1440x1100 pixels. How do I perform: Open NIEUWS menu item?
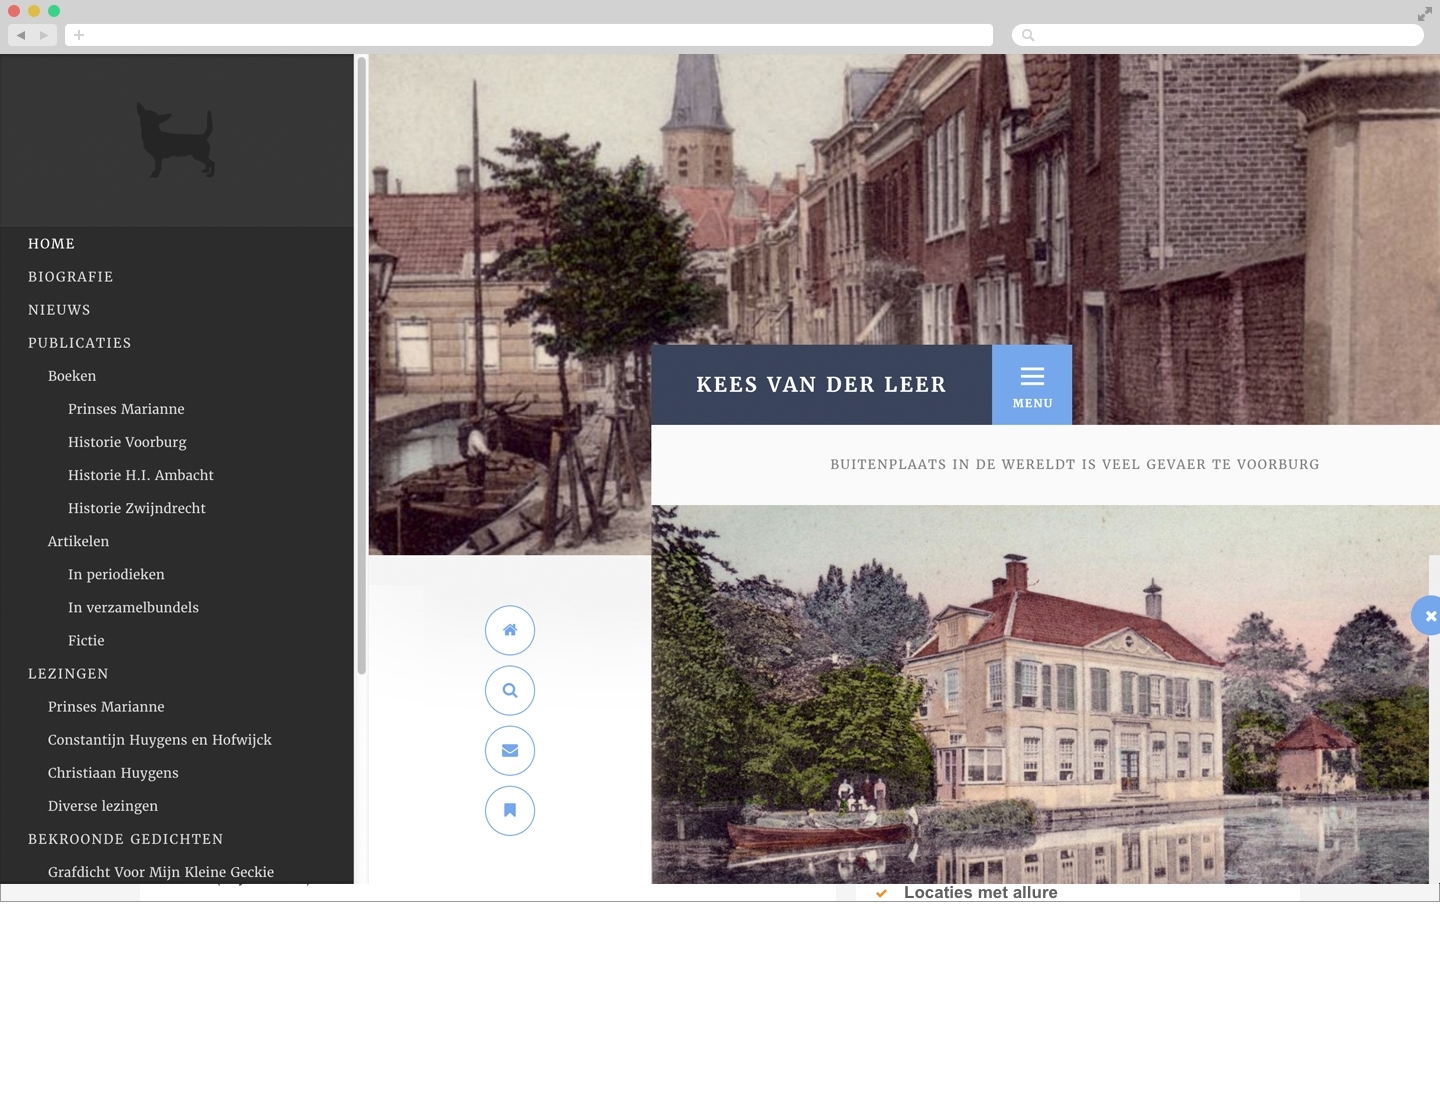[x=59, y=310]
